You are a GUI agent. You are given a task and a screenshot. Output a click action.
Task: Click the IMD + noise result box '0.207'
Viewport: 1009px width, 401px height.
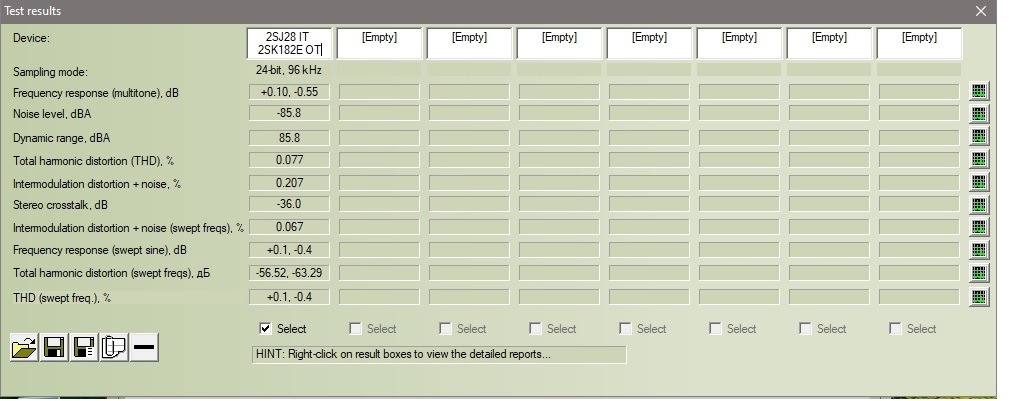click(290, 183)
